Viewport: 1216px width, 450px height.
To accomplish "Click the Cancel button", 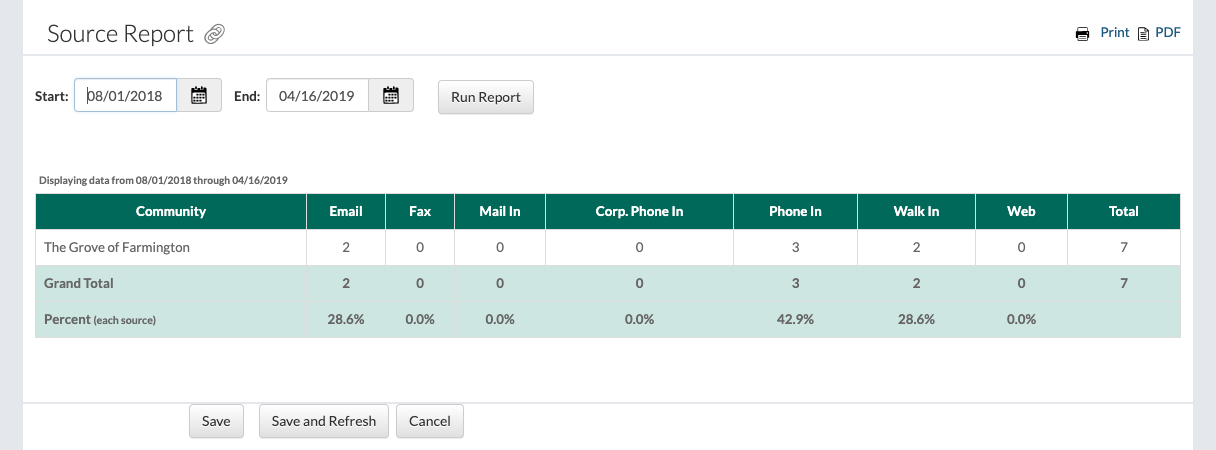I will click(430, 421).
